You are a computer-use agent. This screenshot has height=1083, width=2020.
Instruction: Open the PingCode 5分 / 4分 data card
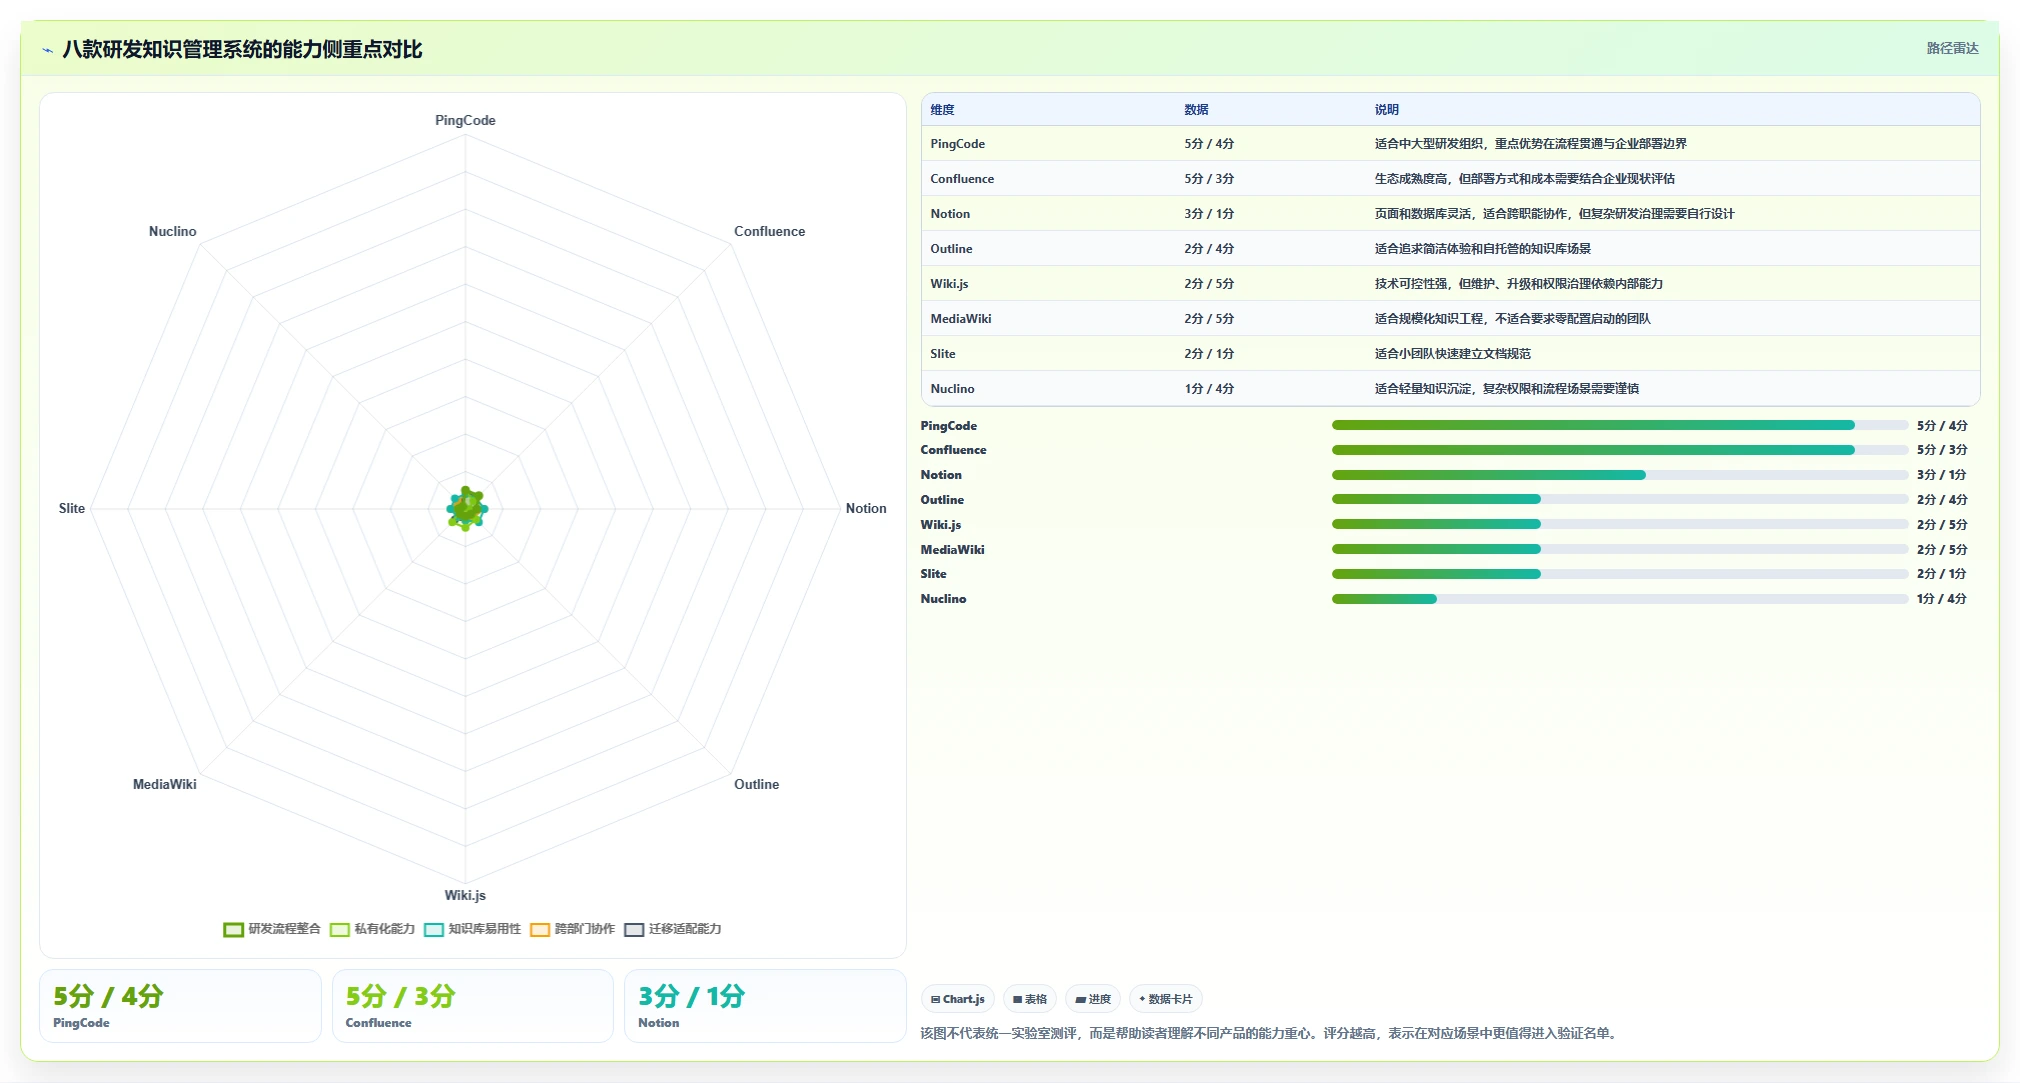180,1006
